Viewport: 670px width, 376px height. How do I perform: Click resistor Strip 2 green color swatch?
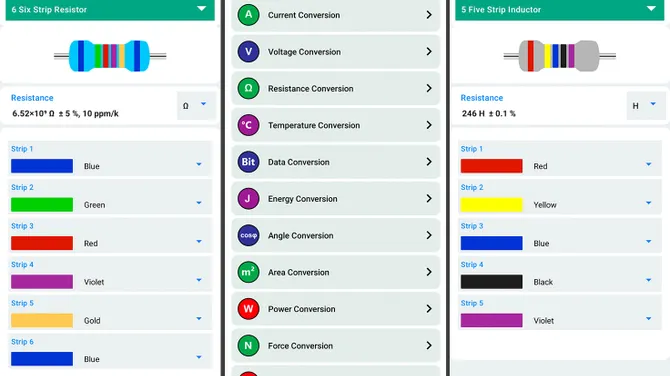pyautogui.click(x=42, y=205)
